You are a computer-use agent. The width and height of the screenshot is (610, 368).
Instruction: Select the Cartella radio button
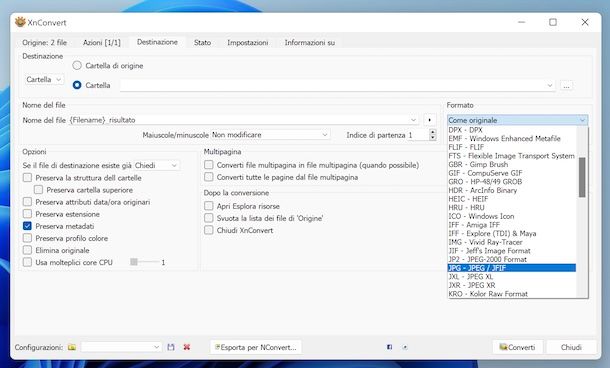(x=77, y=85)
